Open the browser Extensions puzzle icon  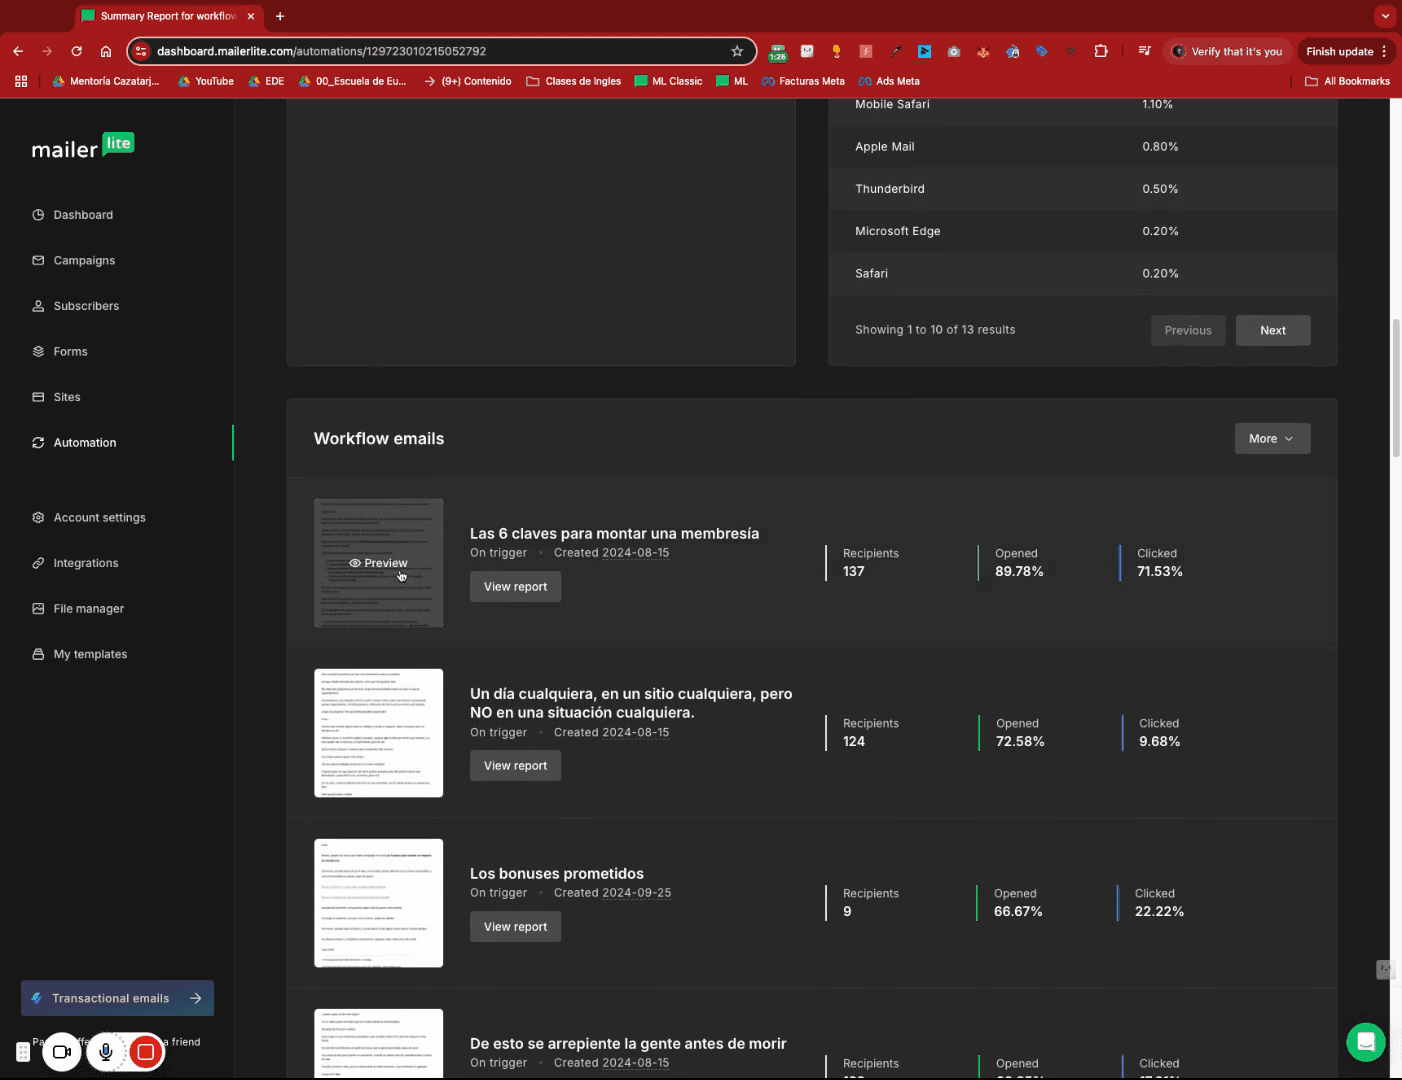pos(1101,51)
